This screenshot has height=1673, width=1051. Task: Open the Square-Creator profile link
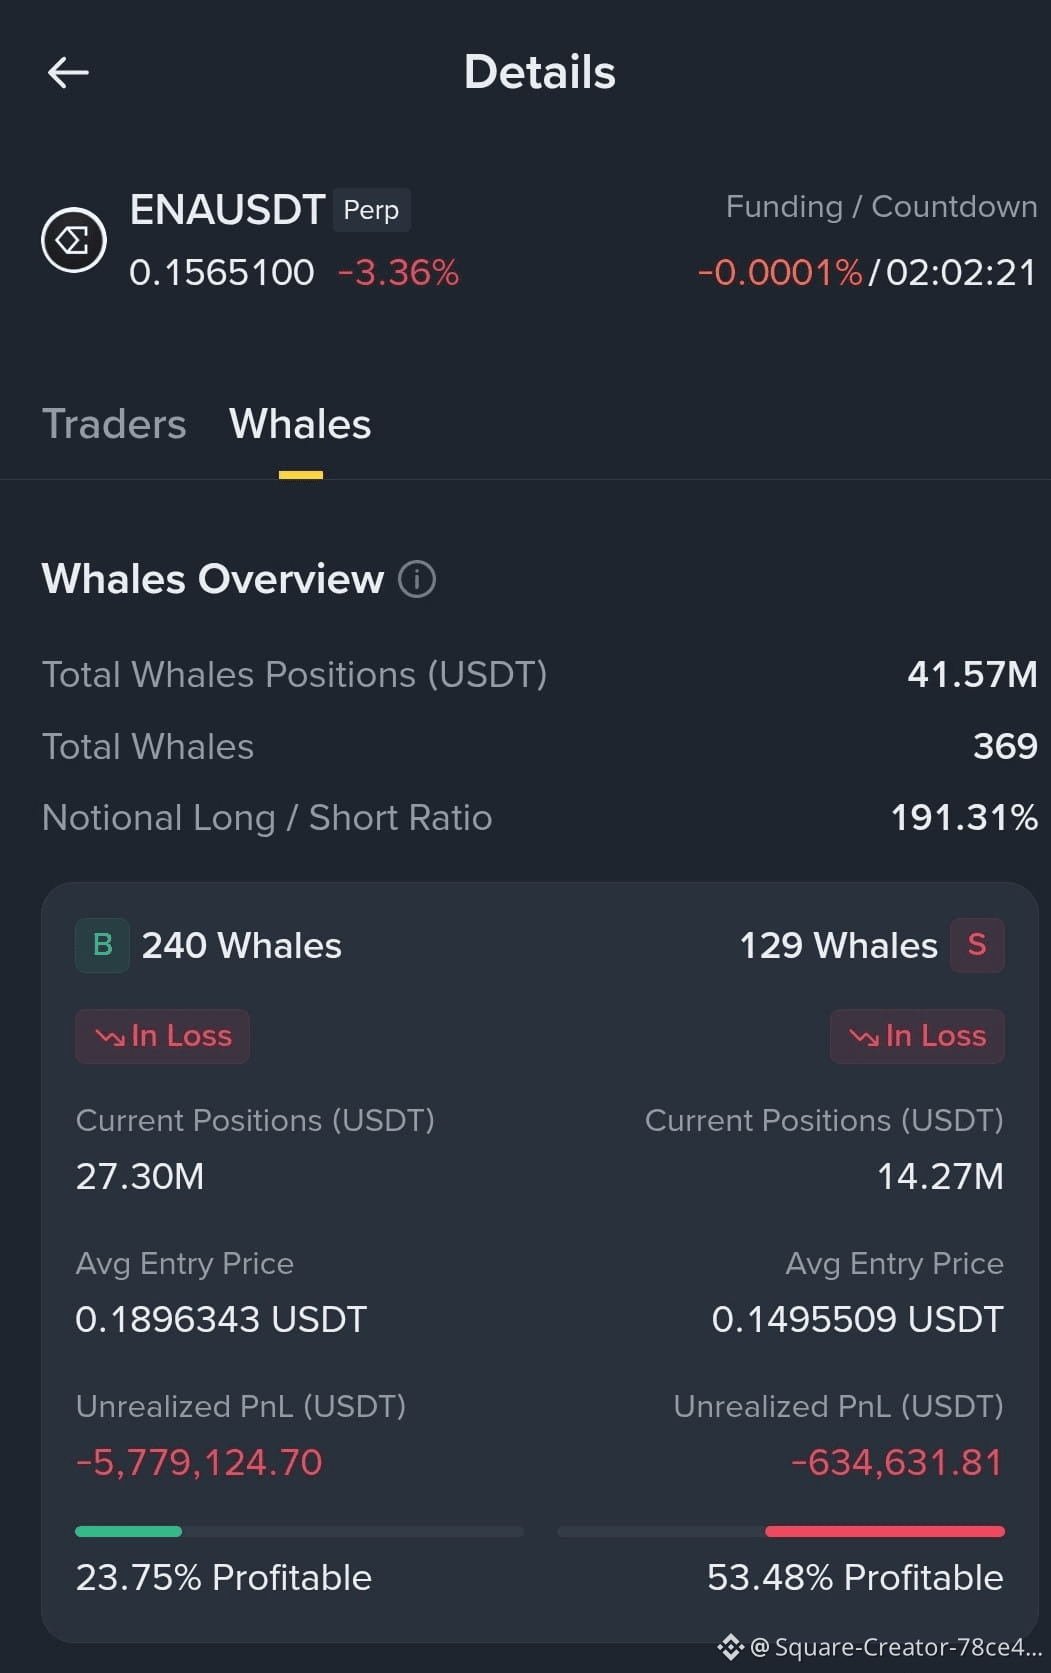point(896,1647)
